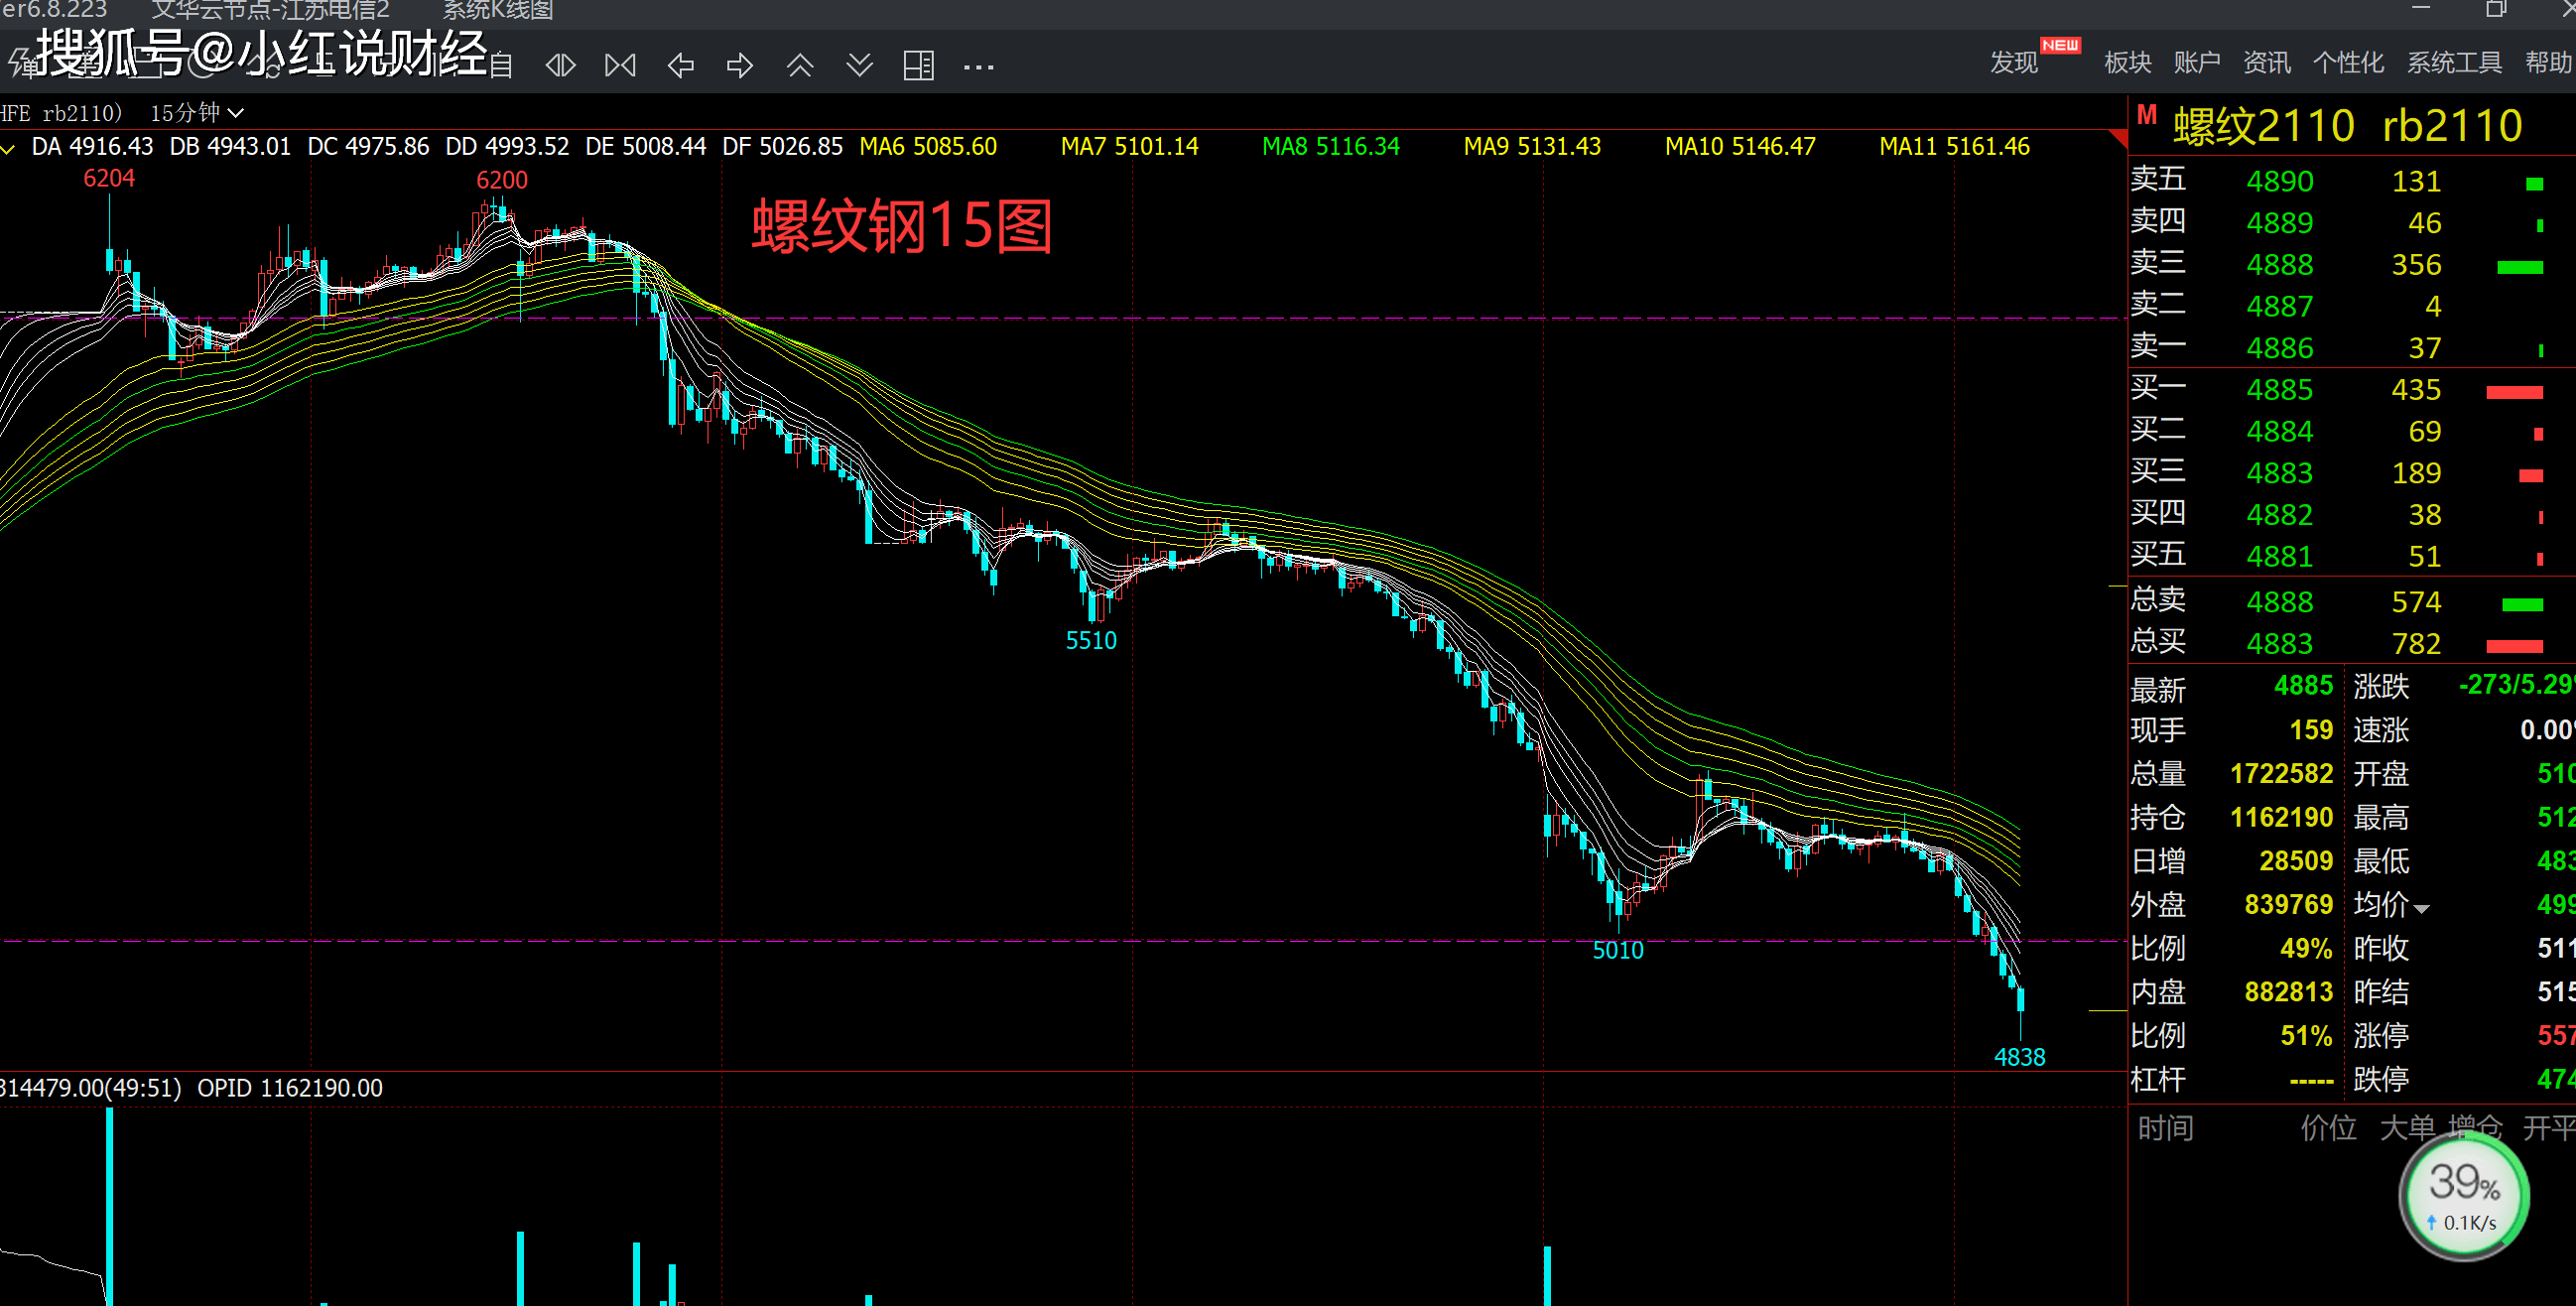Click the right arrow scroll icon
Image resolution: width=2576 pixels, height=1306 pixels.
coord(740,66)
